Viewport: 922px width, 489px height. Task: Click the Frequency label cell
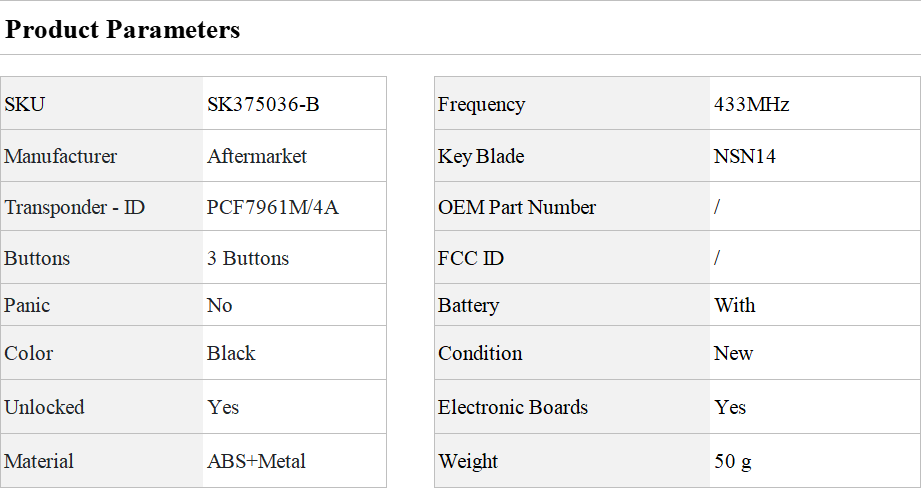(x=572, y=103)
